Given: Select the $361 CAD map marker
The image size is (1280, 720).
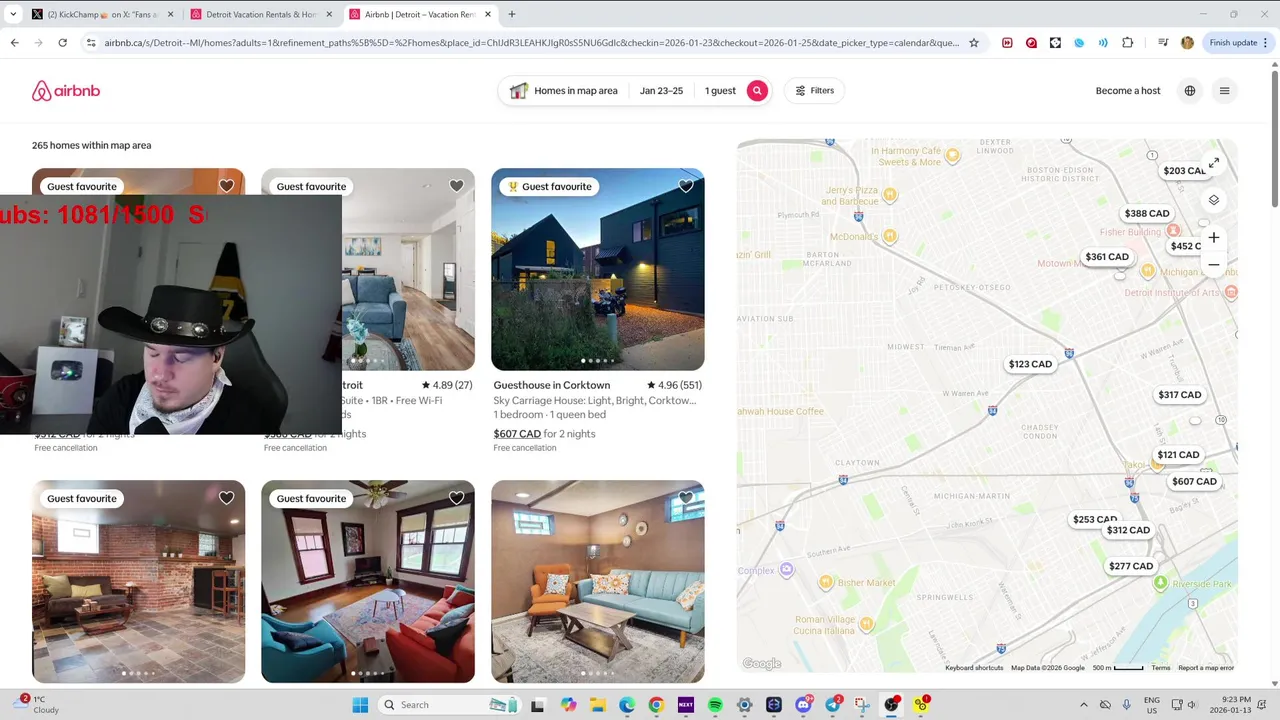Looking at the screenshot, I should click(x=1107, y=257).
